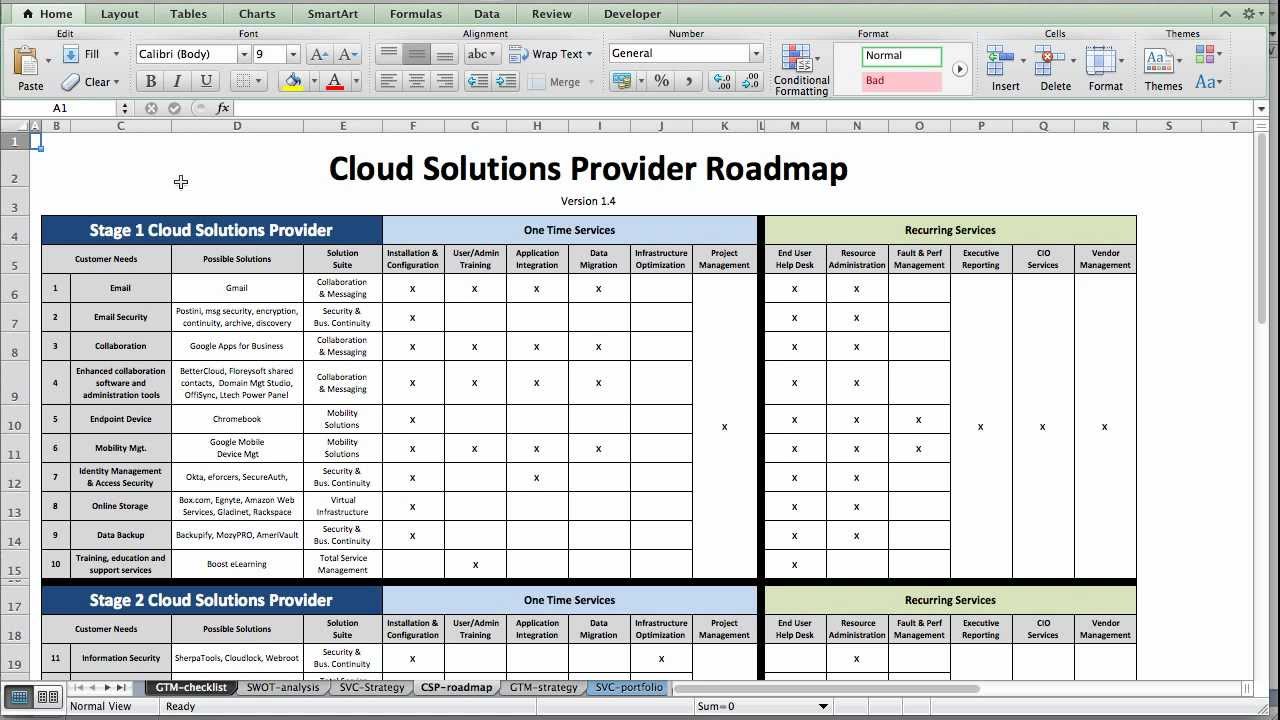This screenshot has width=1280, height=720.
Task: Apply the Bad cell style
Action: tap(902, 81)
